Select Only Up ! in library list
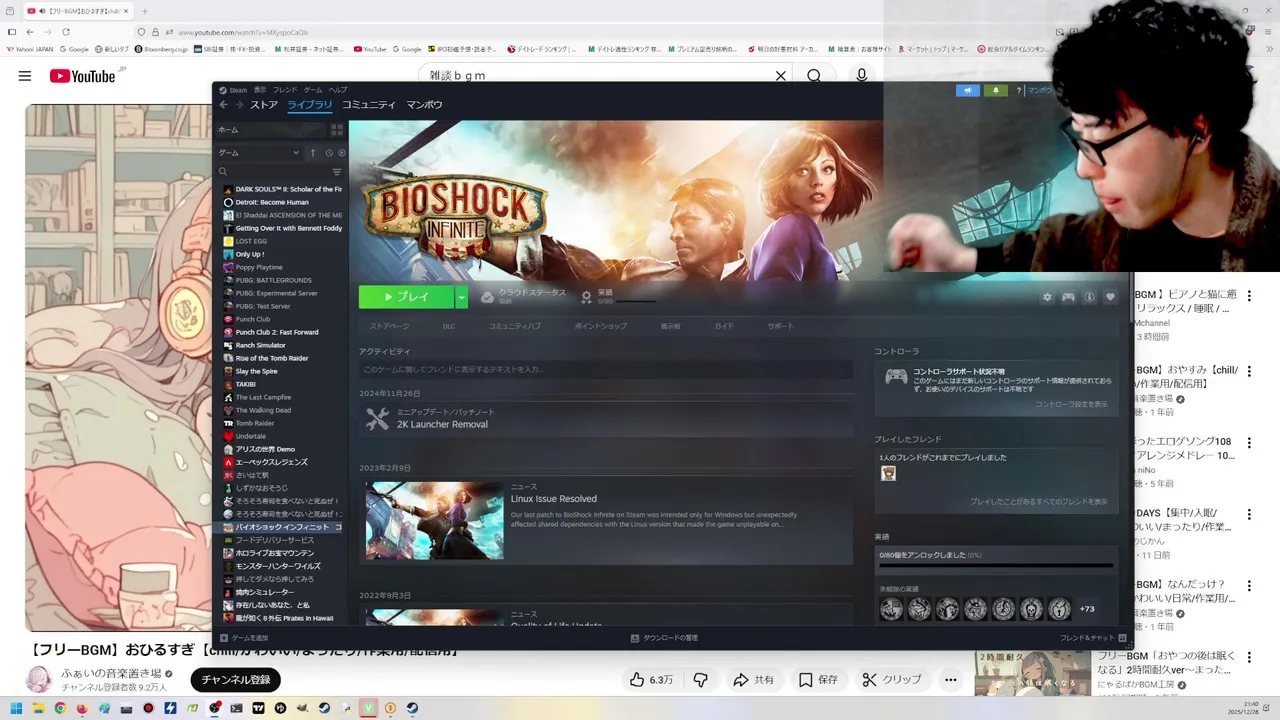 coord(250,254)
